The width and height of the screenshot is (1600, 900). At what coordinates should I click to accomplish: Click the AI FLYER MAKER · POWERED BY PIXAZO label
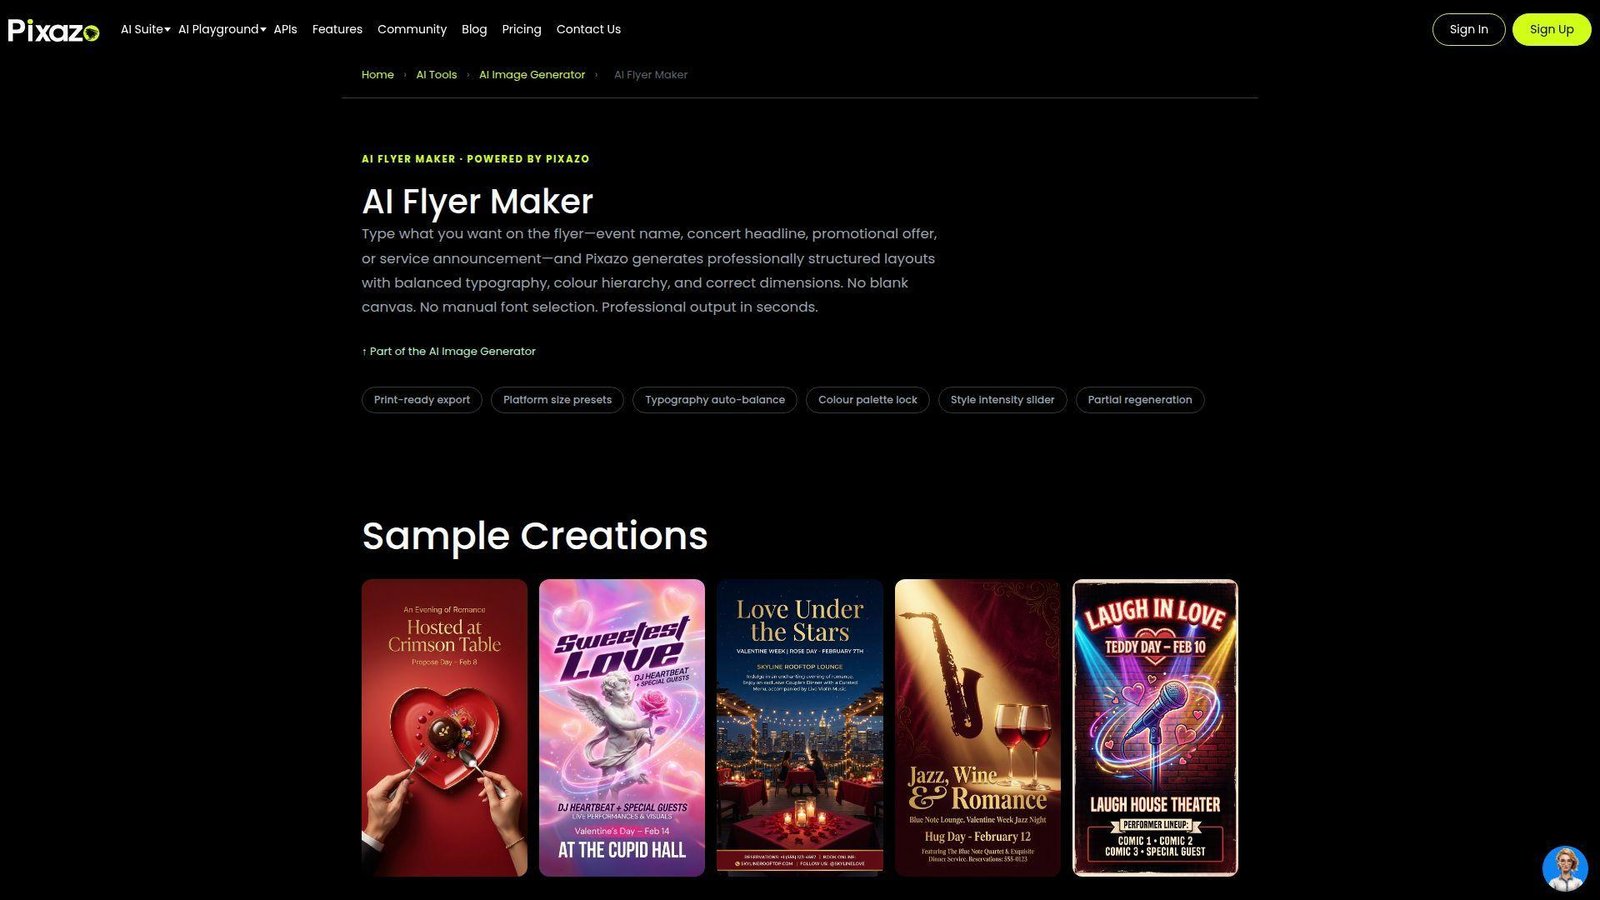[x=475, y=159]
